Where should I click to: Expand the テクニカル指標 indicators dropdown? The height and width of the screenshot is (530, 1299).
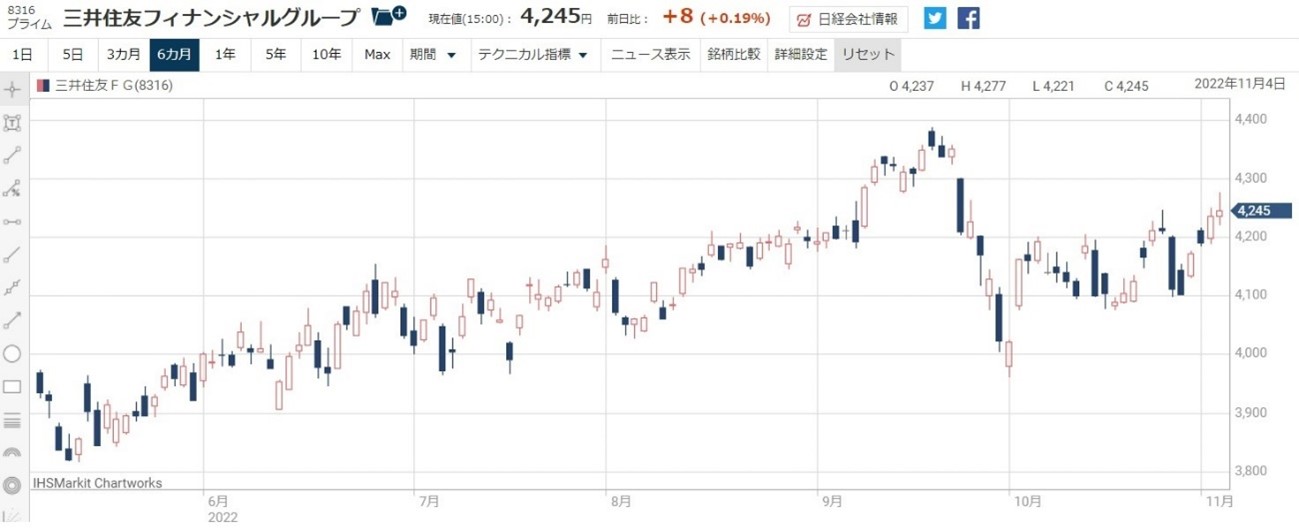(x=533, y=54)
